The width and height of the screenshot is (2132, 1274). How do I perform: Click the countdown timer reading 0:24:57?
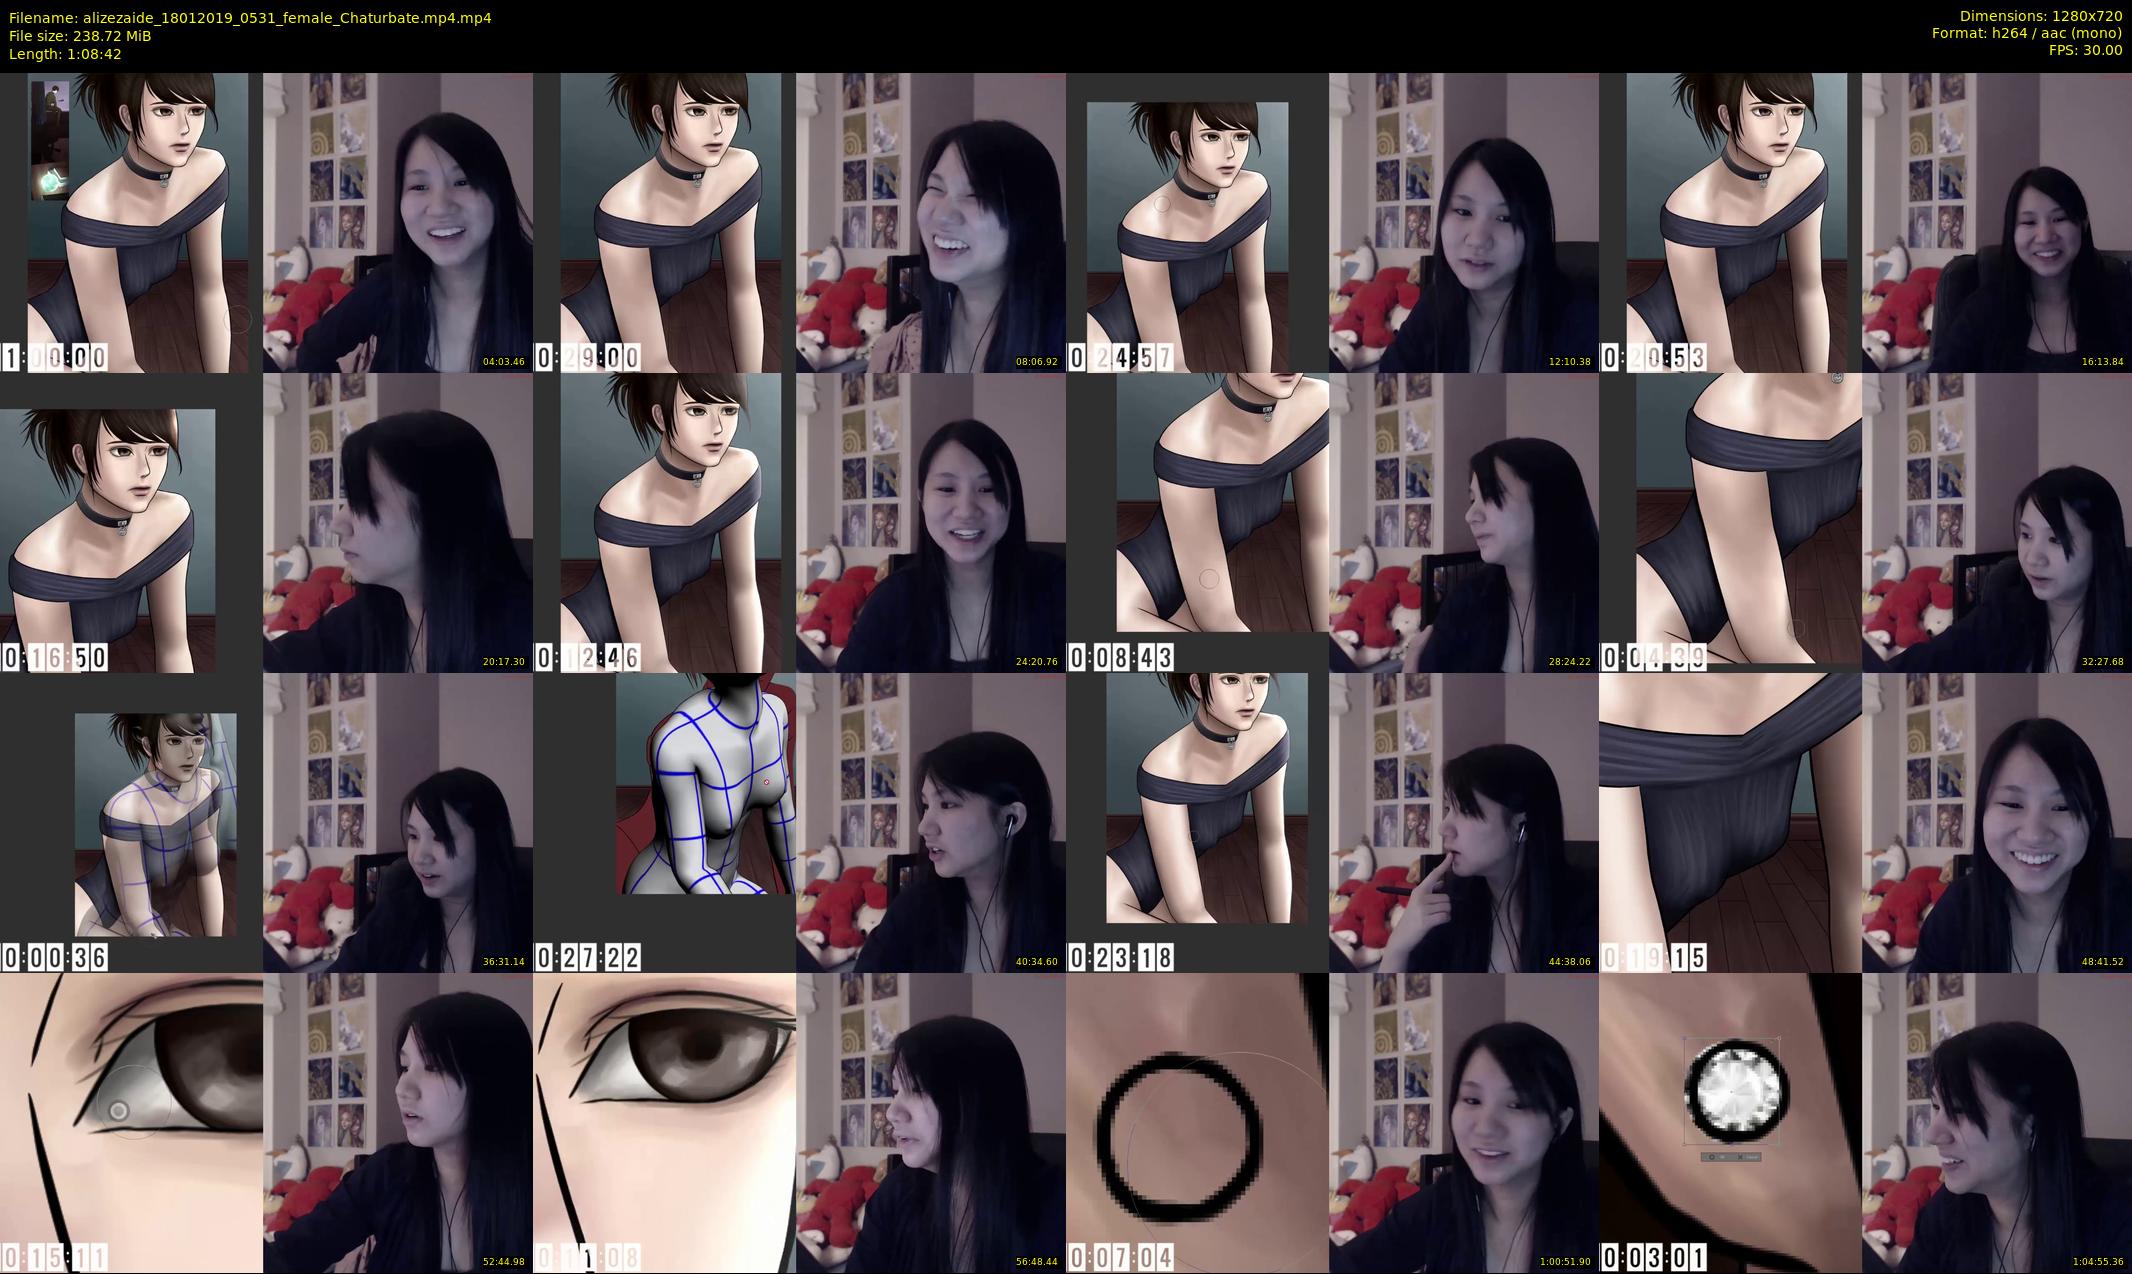click(1120, 357)
